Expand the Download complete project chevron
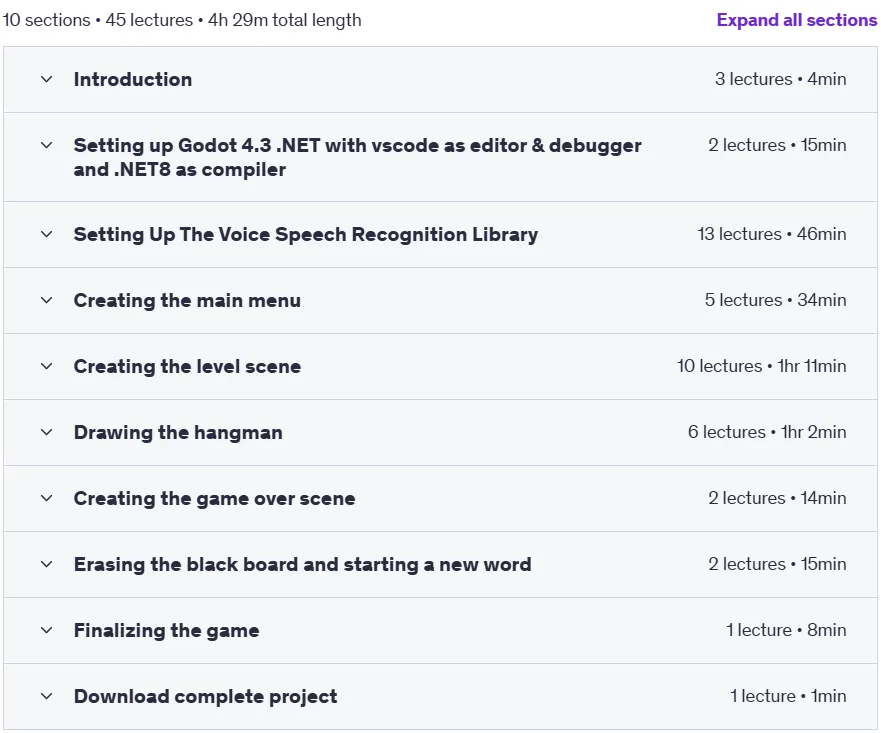The image size is (881, 733). pos(47,696)
